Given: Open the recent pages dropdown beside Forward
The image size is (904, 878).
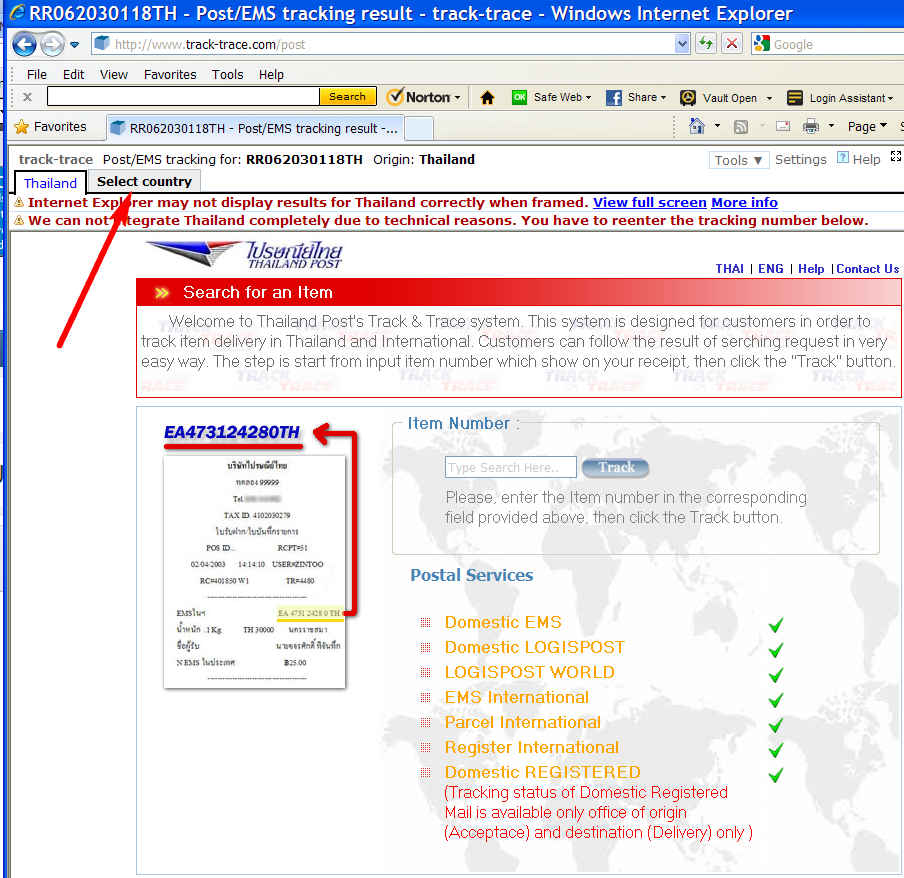Looking at the screenshot, I should [74, 44].
